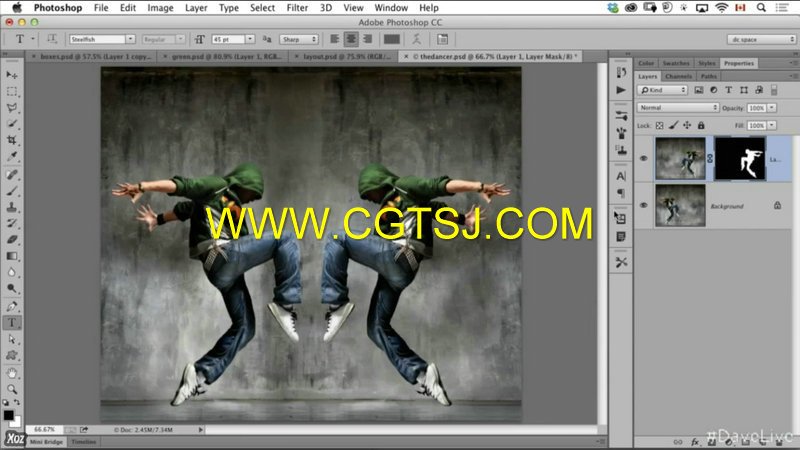The width and height of the screenshot is (800, 450).
Task: Open the workspace dropdown
Action: click(761, 39)
